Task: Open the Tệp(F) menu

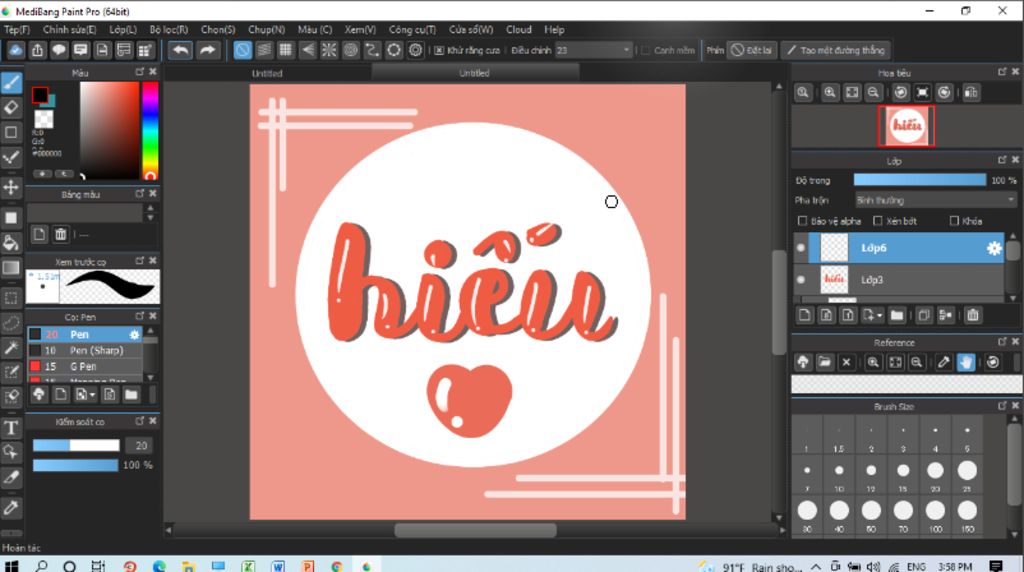Action: (17, 29)
